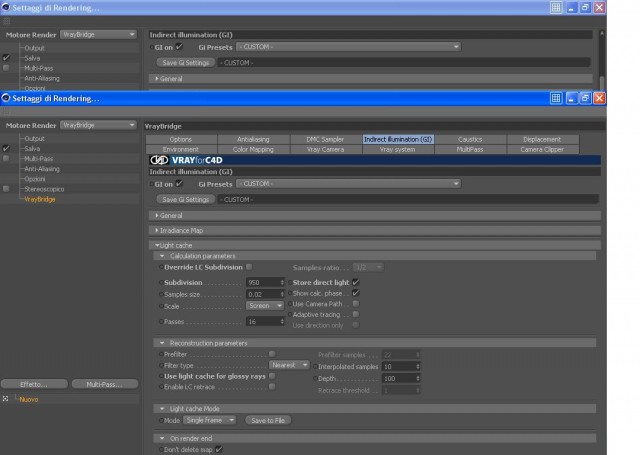640x455 pixels.
Task: Expand General section in back window
Action: (x=371, y=78)
